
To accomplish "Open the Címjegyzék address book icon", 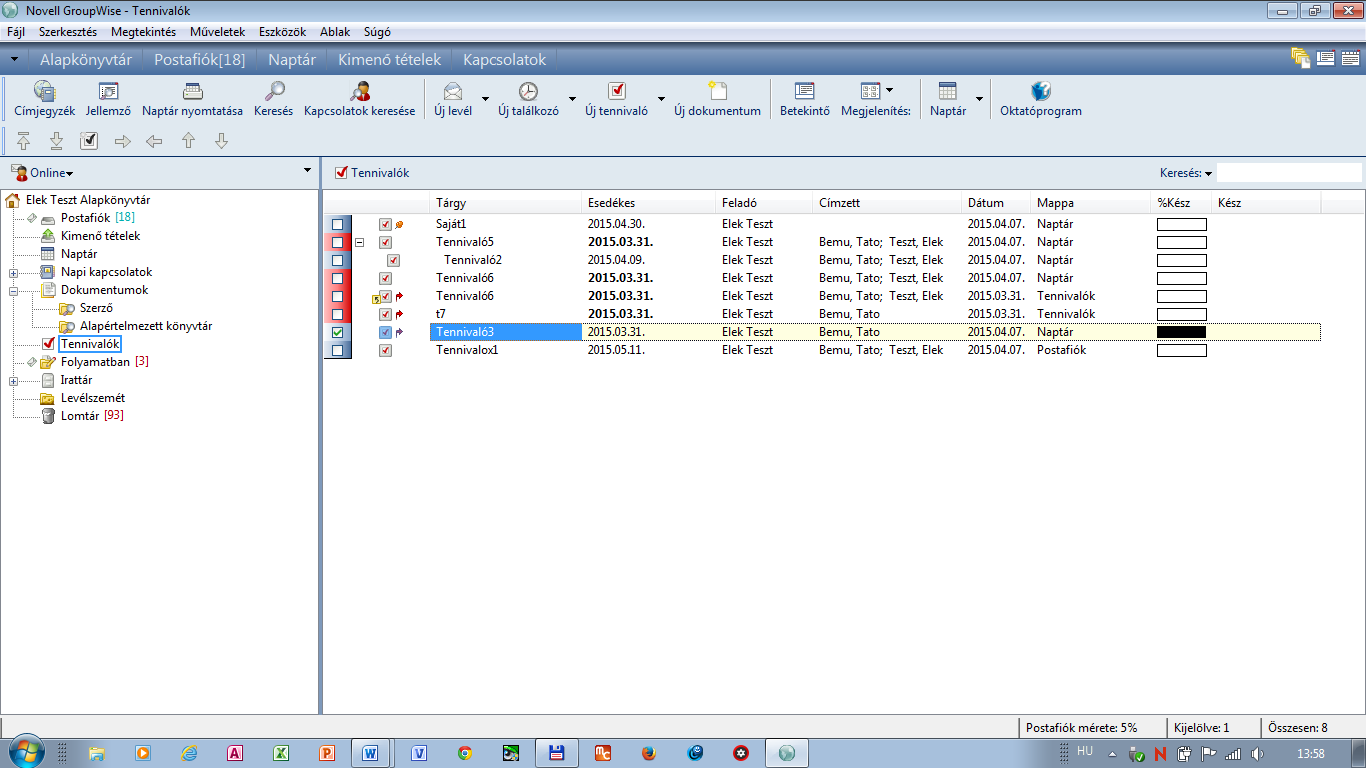I will (44, 91).
